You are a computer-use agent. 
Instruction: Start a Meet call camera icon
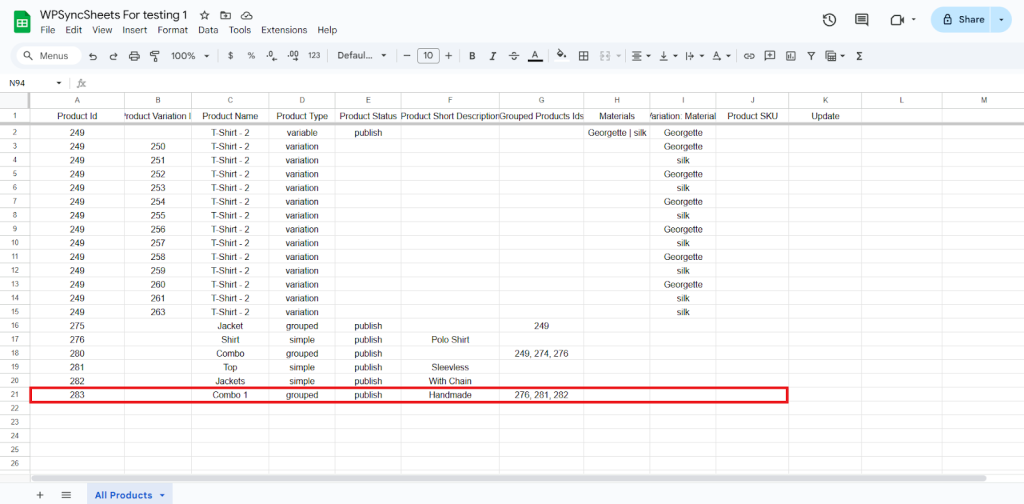(897, 20)
